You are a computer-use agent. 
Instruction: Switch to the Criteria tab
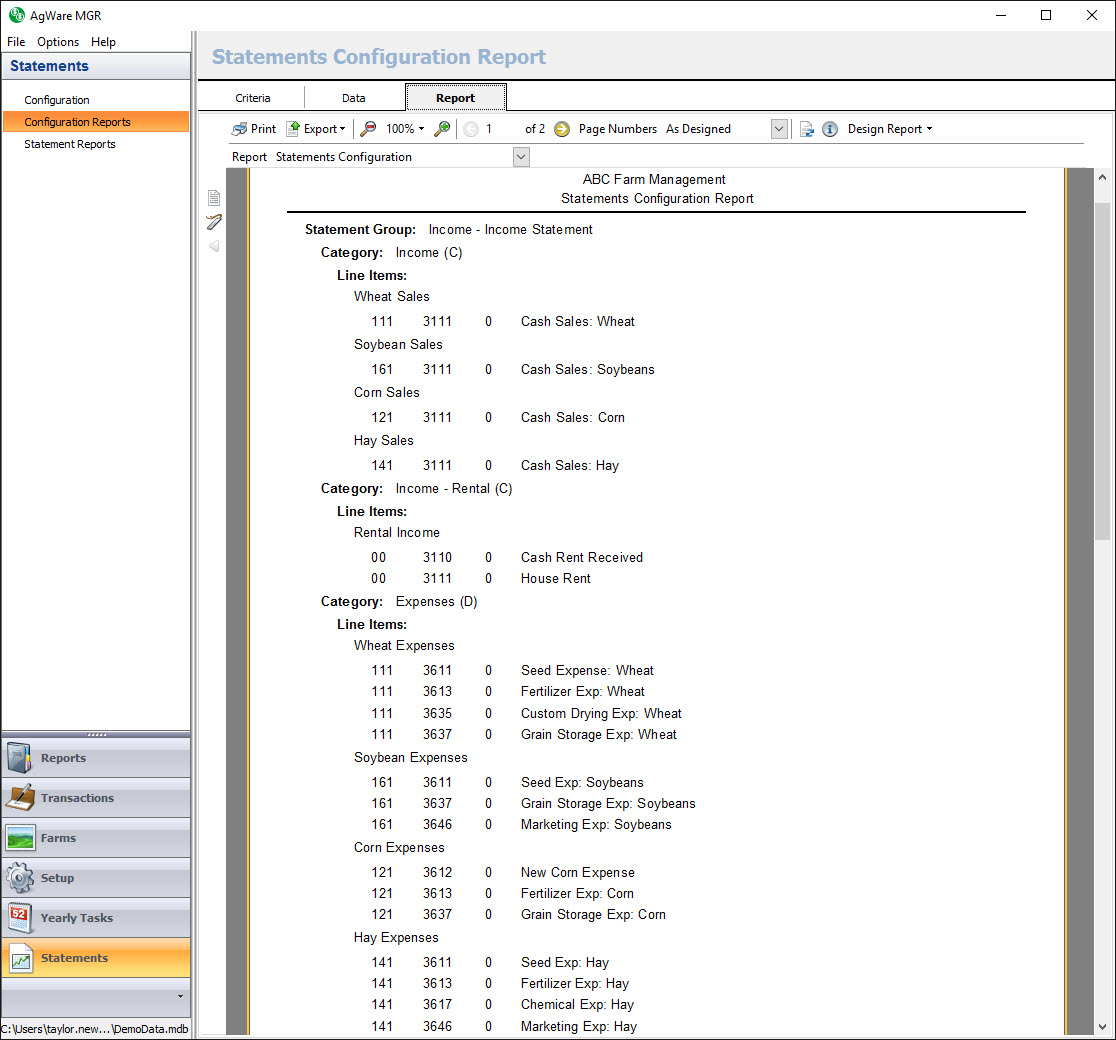(x=253, y=98)
